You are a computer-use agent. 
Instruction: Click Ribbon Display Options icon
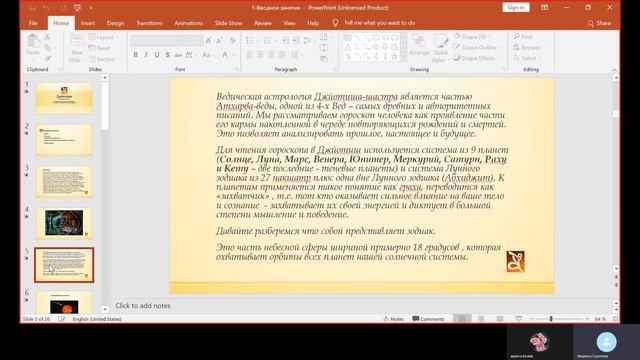coord(544,7)
